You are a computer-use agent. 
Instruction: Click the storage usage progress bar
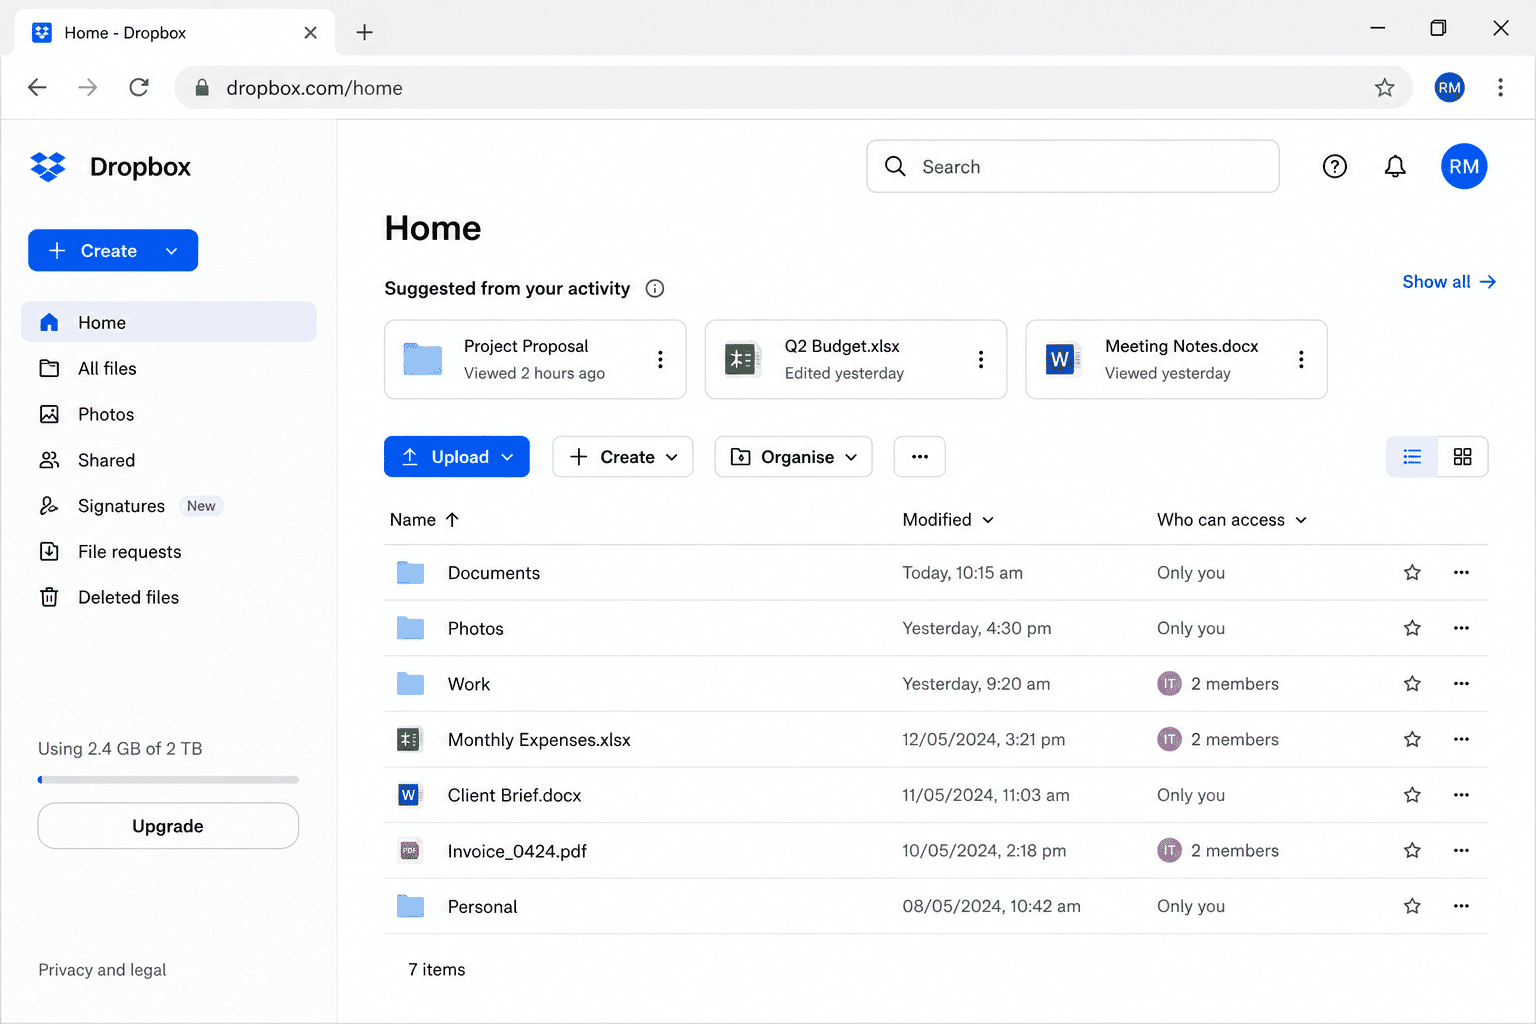click(168, 780)
